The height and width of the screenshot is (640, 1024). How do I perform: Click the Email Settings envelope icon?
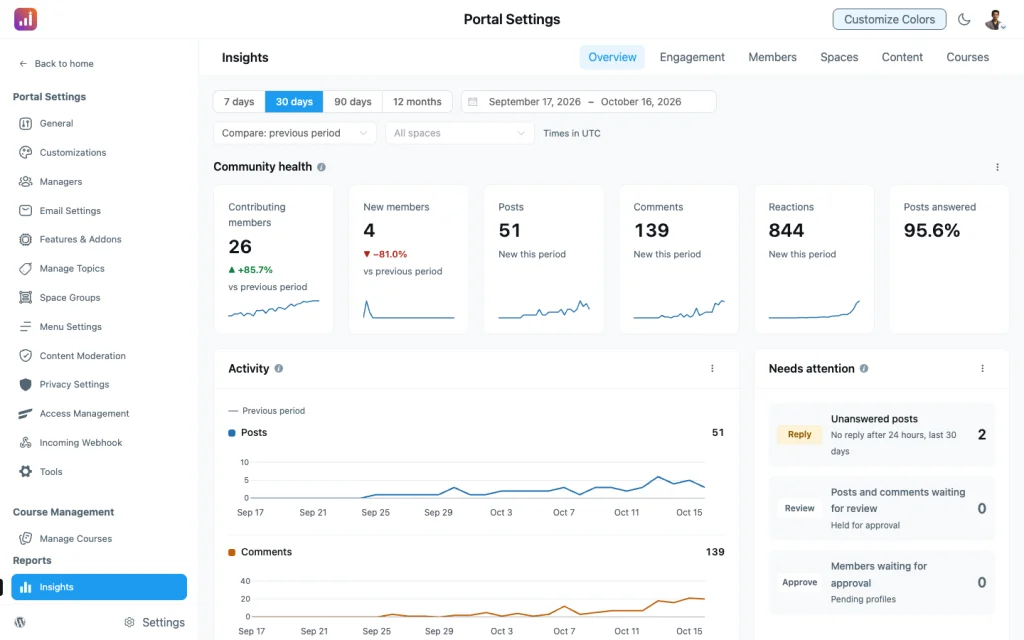point(25,210)
